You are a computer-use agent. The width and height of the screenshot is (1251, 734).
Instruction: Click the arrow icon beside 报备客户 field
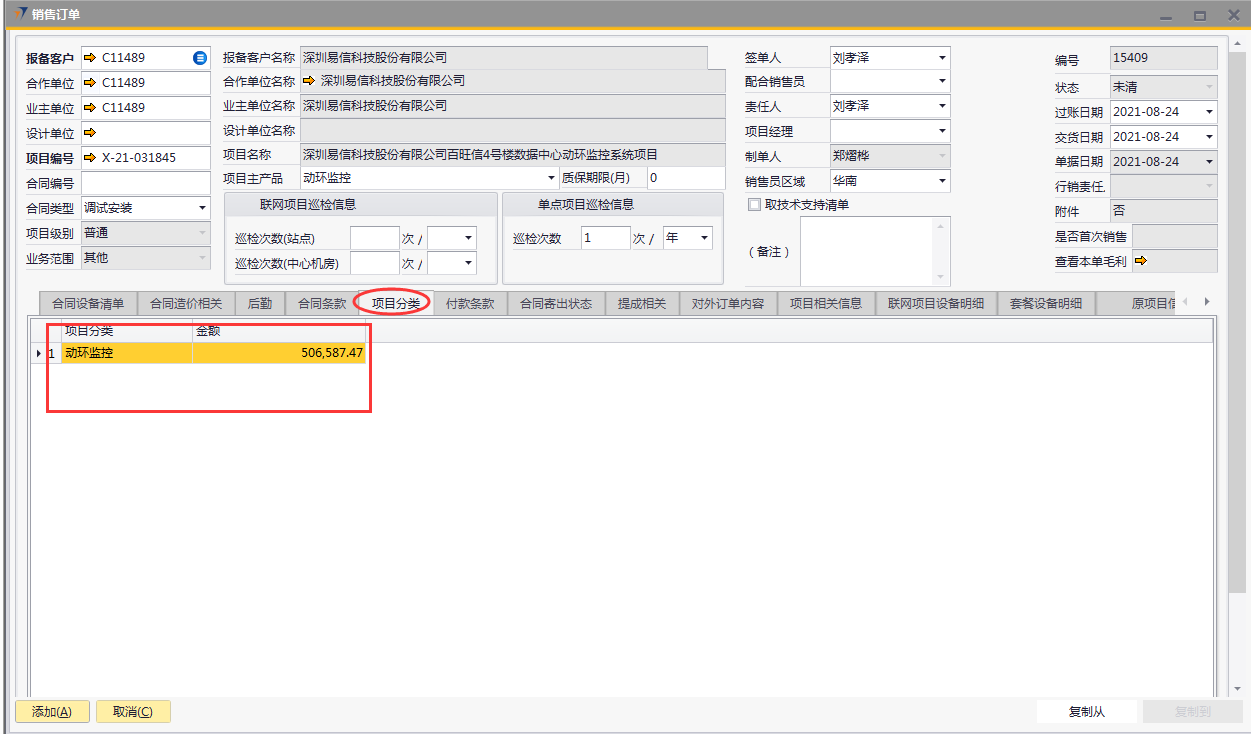(90, 58)
